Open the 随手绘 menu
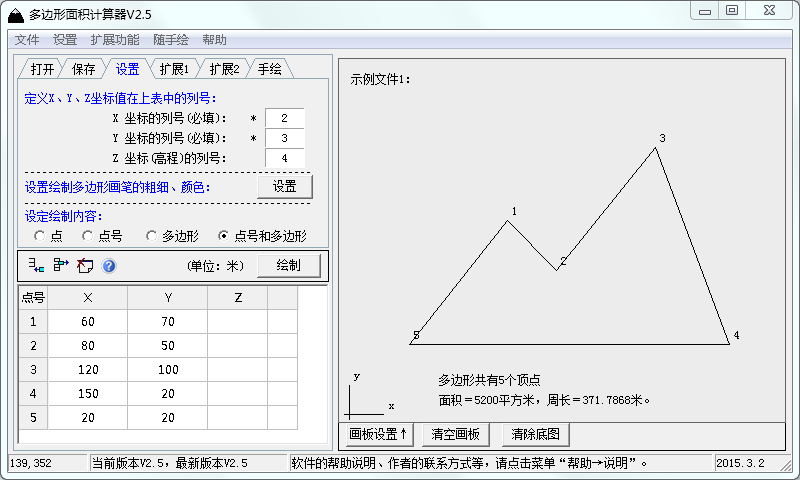The image size is (800, 480). click(x=171, y=40)
